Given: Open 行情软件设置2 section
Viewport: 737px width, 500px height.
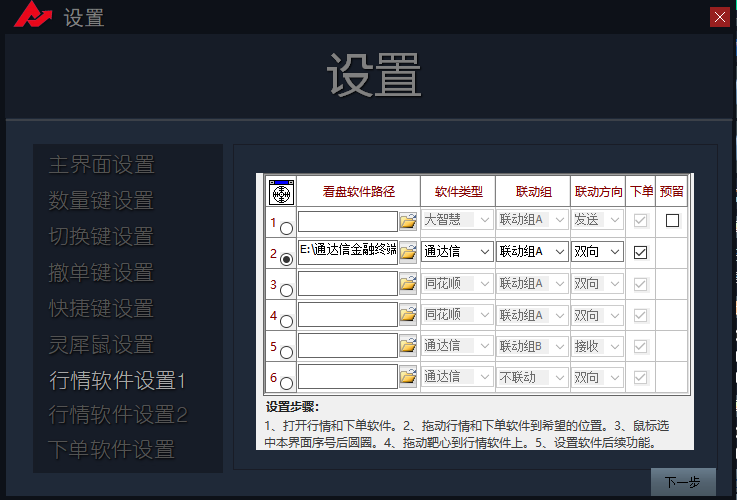Looking at the screenshot, I should [x=118, y=415].
